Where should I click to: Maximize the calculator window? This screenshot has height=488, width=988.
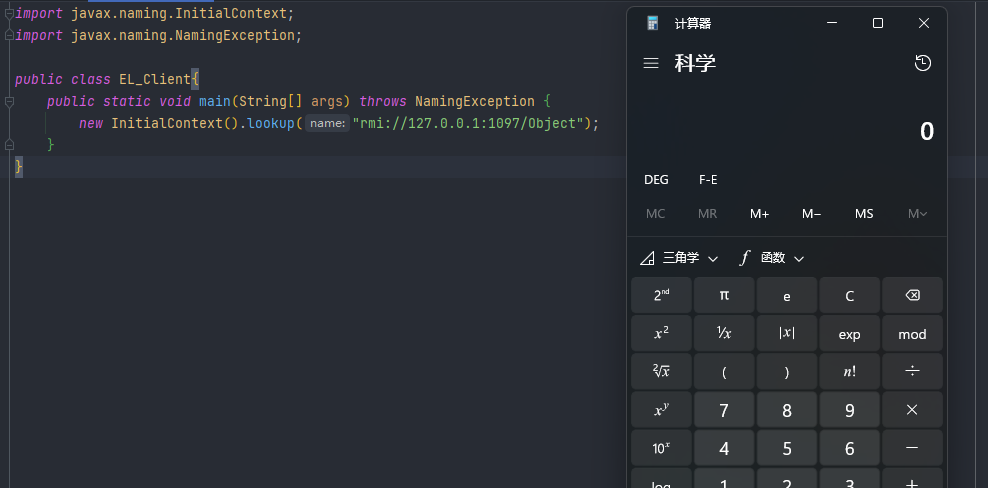point(878,23)
